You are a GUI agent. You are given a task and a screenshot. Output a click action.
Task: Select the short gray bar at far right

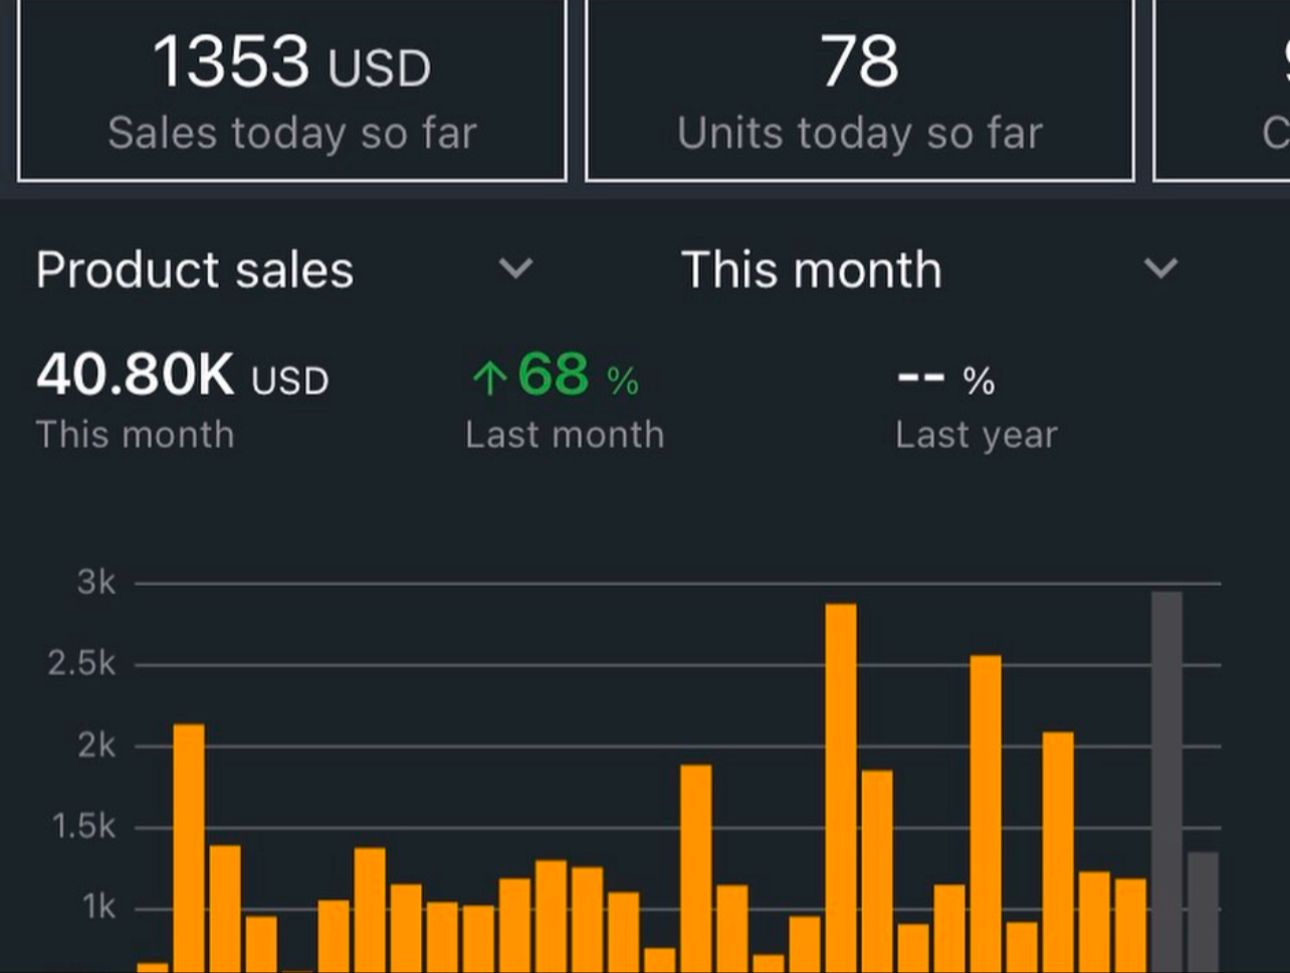coord(1203,910)
